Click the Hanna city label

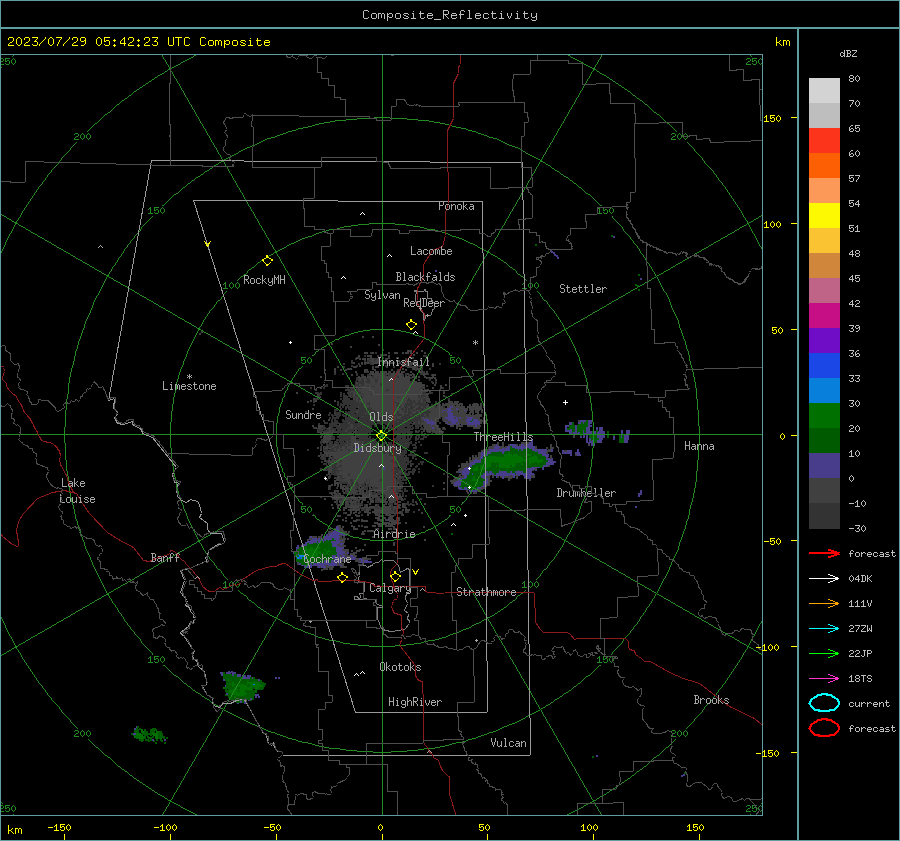[x=699, y=446]
